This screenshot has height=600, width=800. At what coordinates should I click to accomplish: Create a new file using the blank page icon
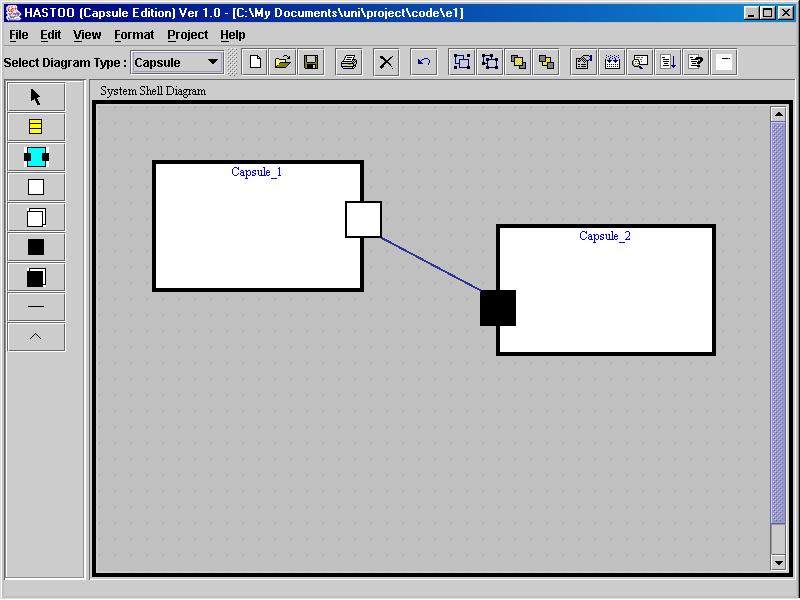point(255,62)
